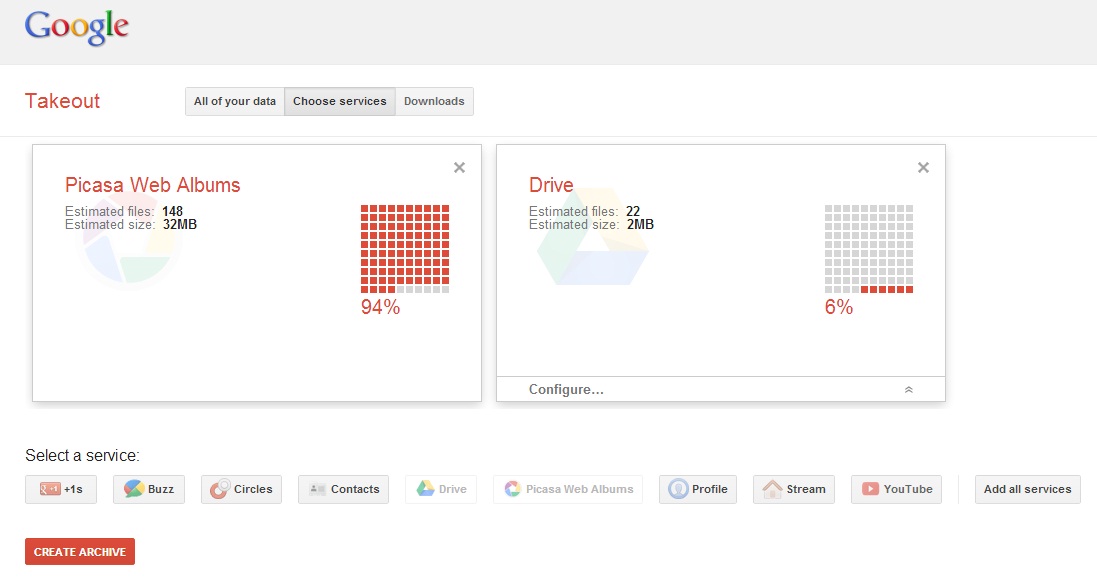
Task: Add the Stream service
Action: (793, 489)
